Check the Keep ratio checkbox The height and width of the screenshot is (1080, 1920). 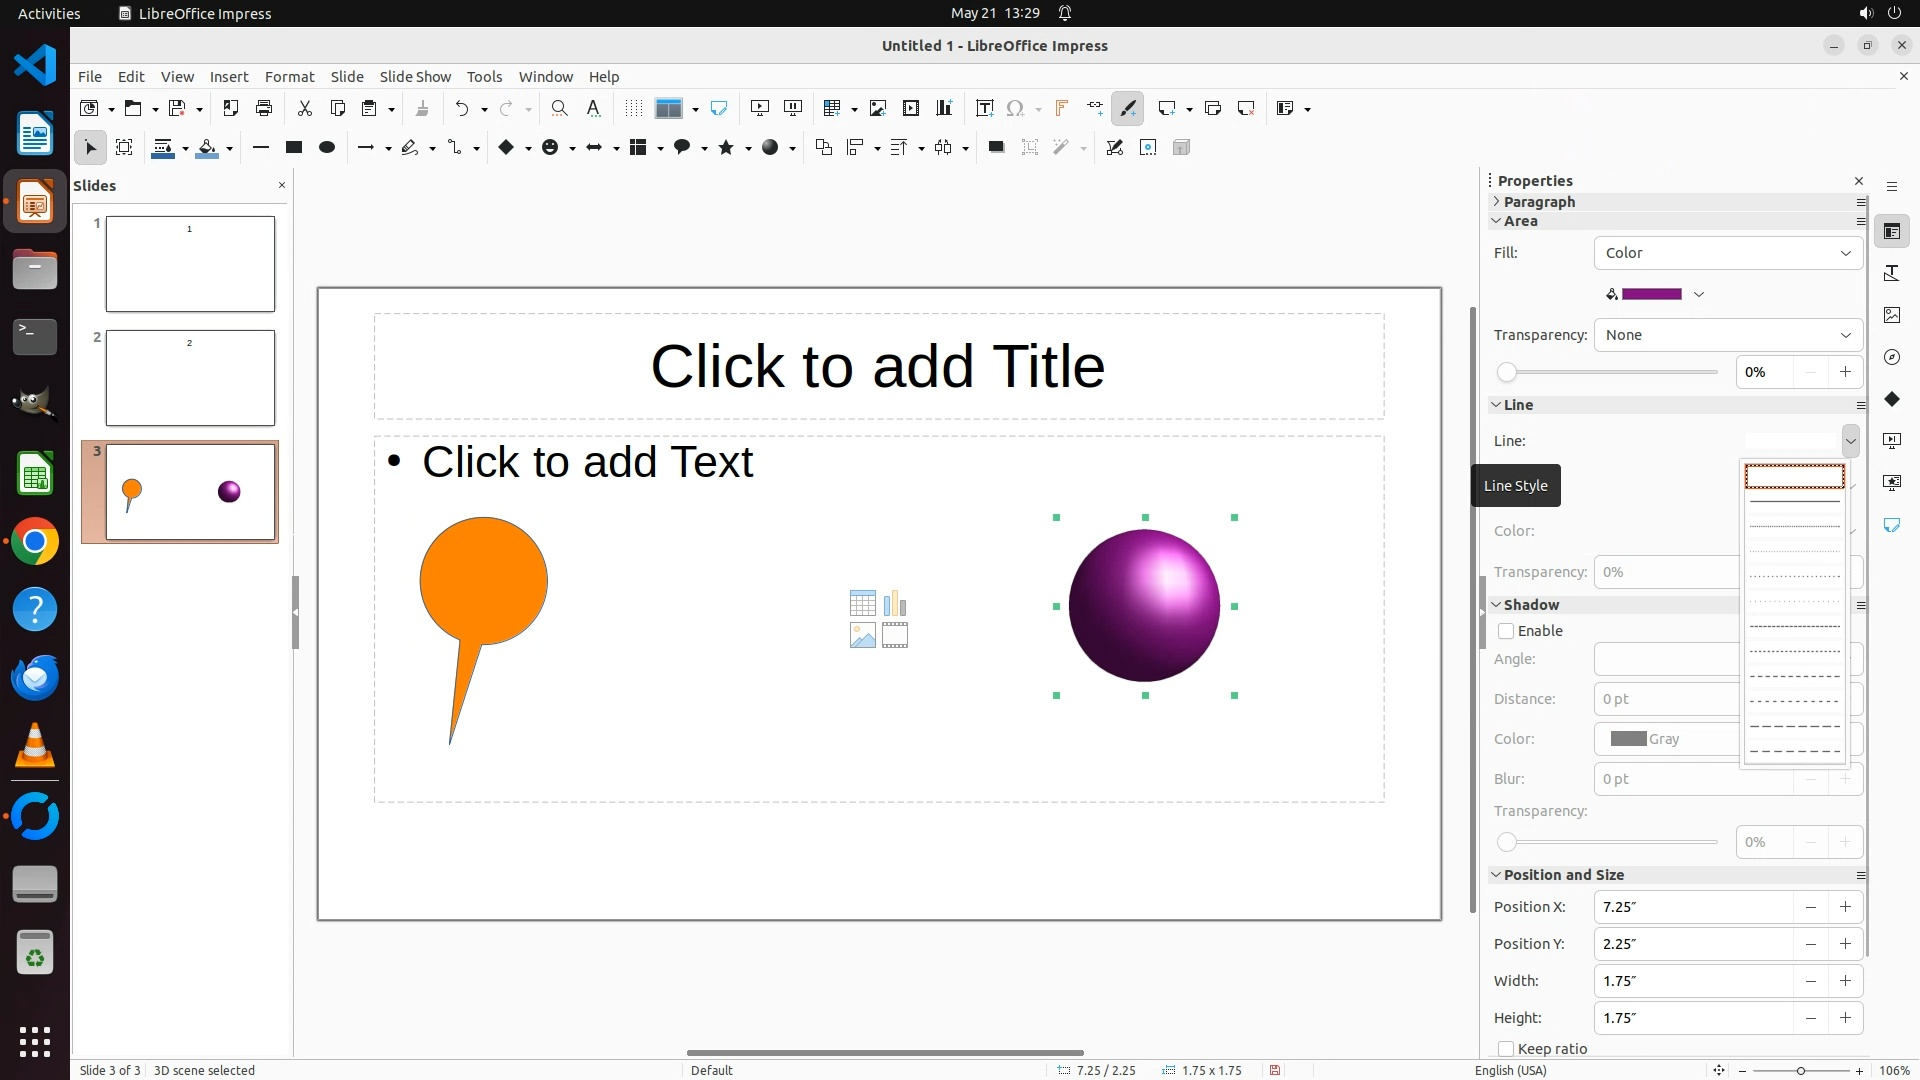[1506, 1048]
